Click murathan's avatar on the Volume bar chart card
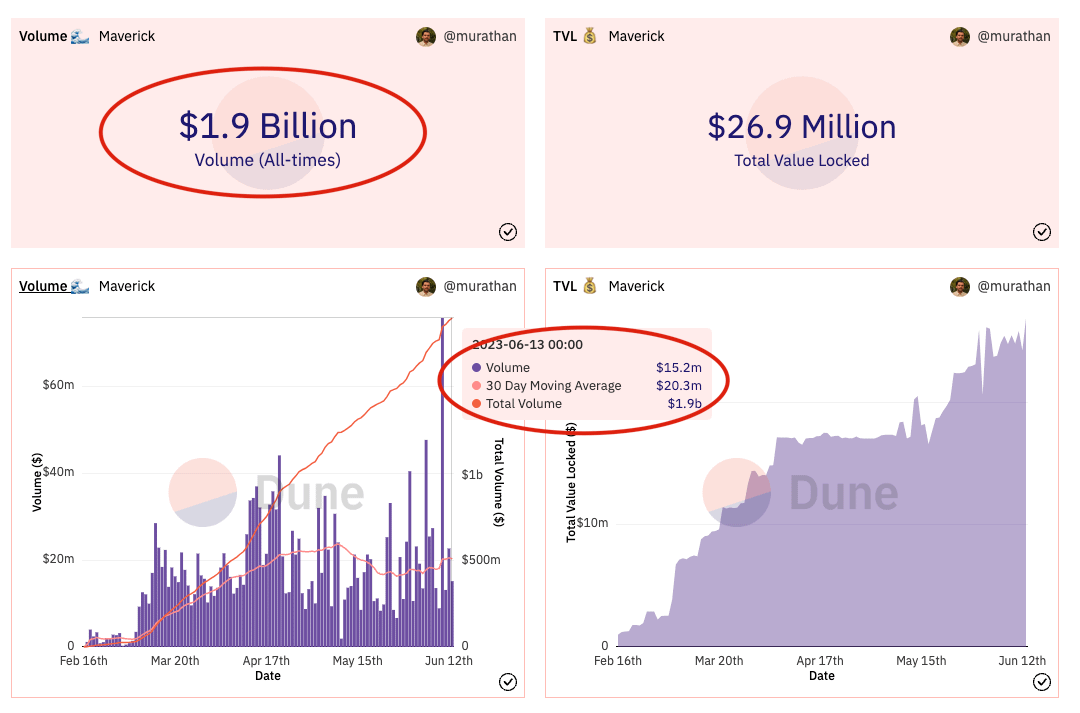Image resolution: width=1080 pixels, height=713 pixels. (426, 287)
